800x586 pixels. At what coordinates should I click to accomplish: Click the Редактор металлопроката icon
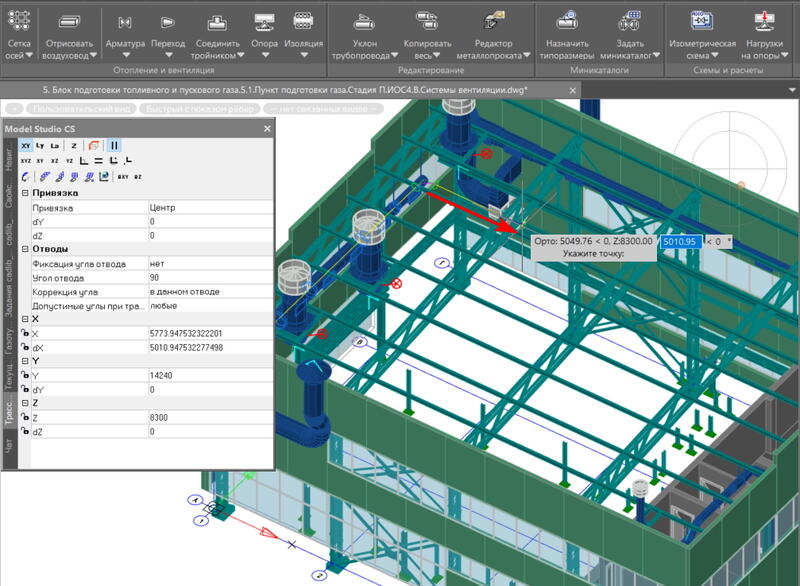(x=493, y=21)
